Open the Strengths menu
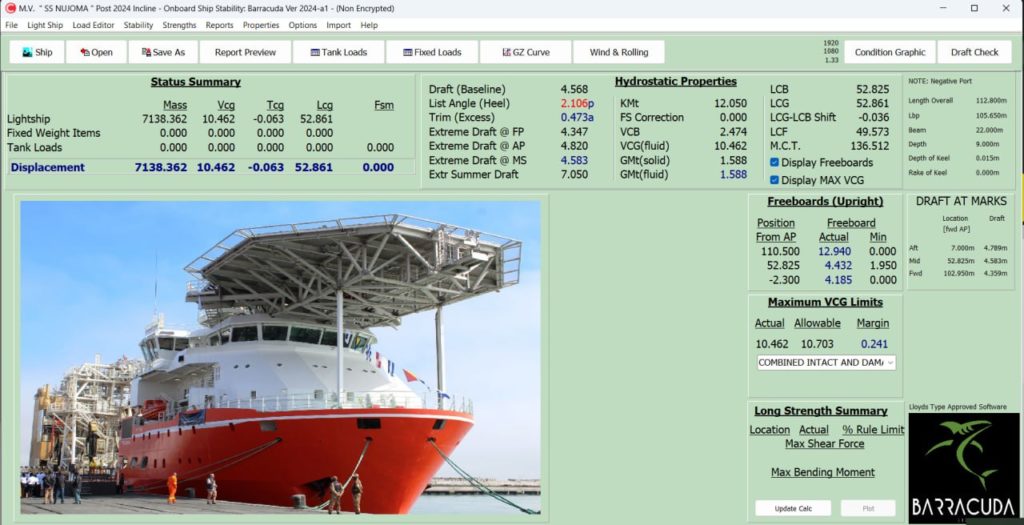This screenshot has height=525, width=1024. click(x=179, y=25)
